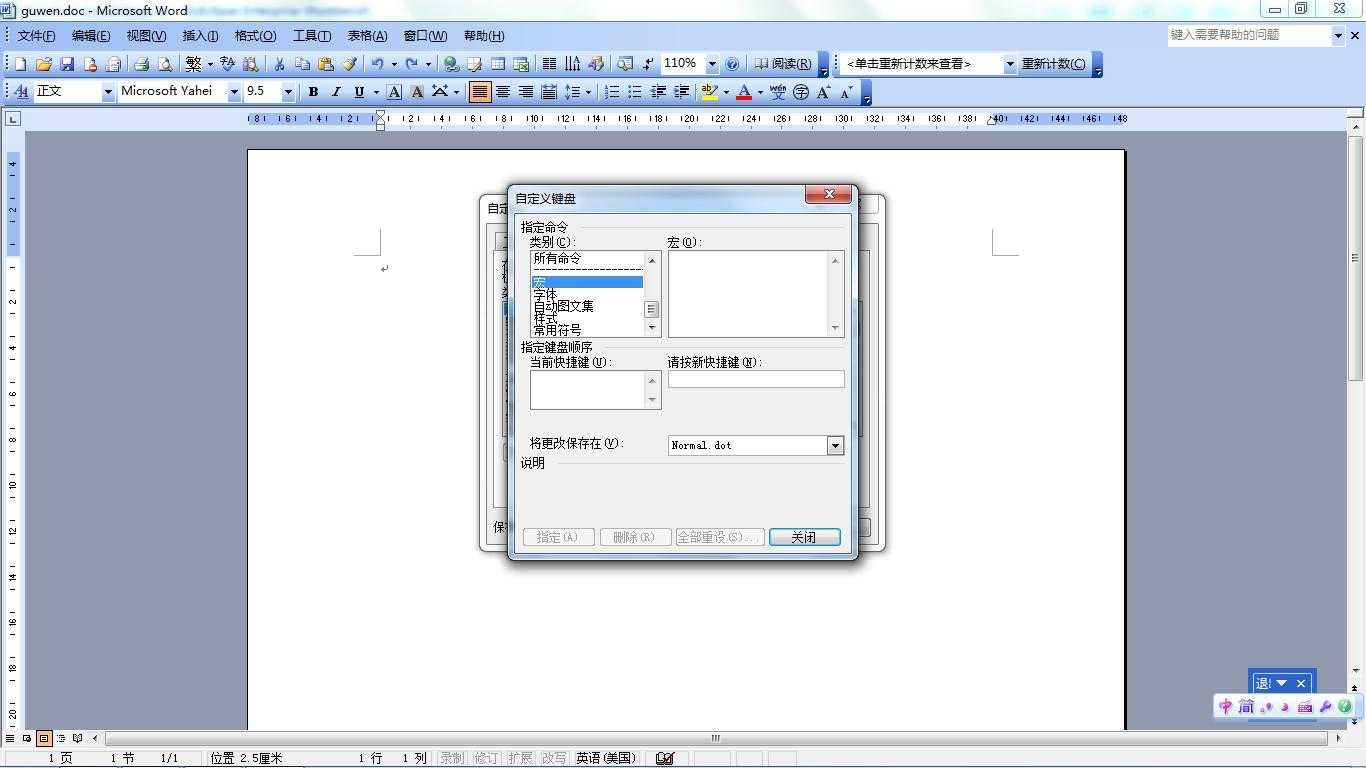Viewport: 1366px width, 768px height.
Task: Select 字体 in the category list
Action: (x=587, y=294)
